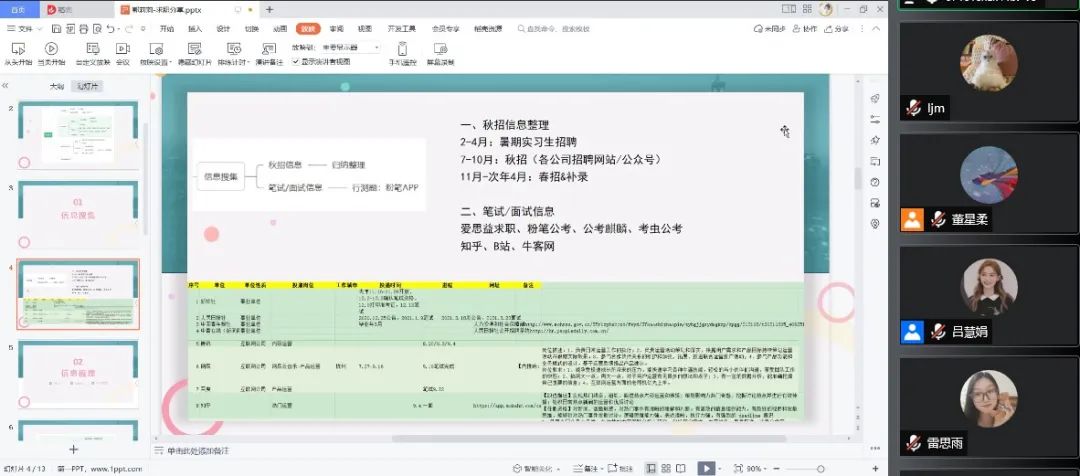Open presenter notes (演讲备注) tool
This screenshot has height=476, width=1080.
pos(265,52)
